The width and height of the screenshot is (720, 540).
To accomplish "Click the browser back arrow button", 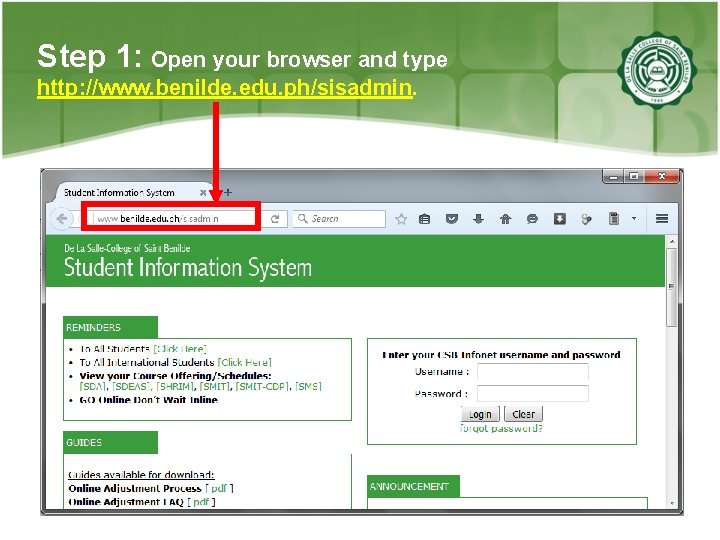I will pyautogui.click(x=62, y=219).
